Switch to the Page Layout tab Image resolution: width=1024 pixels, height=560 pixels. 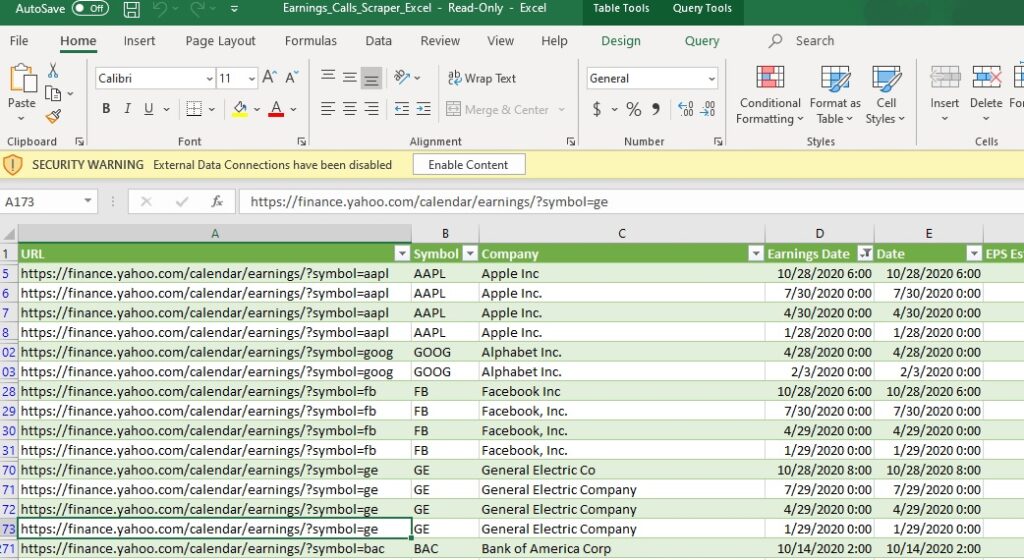click(220, 40)
